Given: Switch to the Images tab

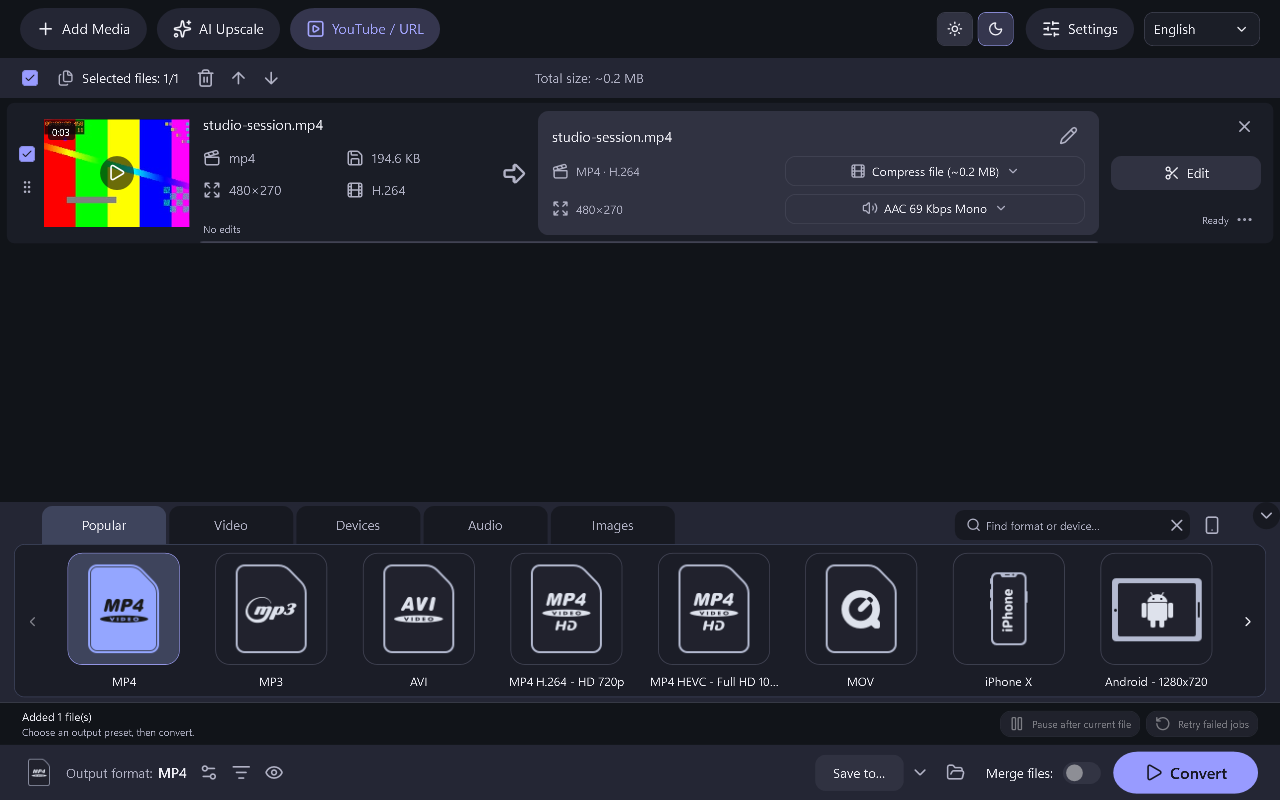Looking at the screenshot, I should pyautogui.click(x=613, y=525).
